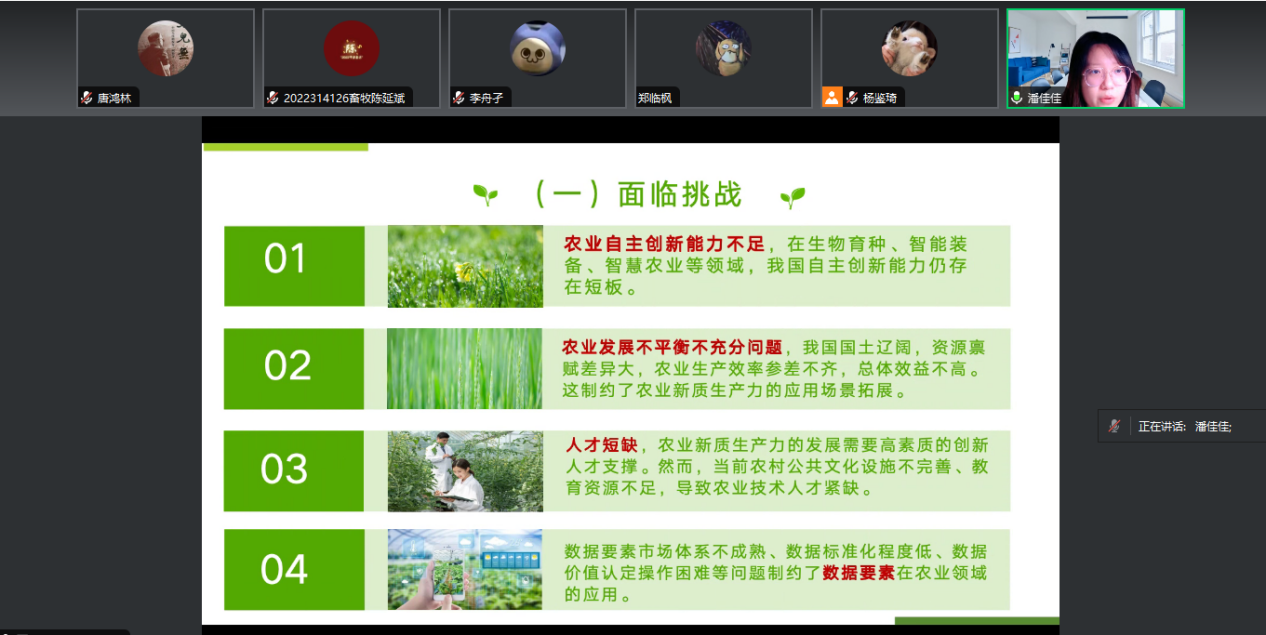
Task: Click orange host icon on 杨鉴琦's tile
Action: click(832, 97)
